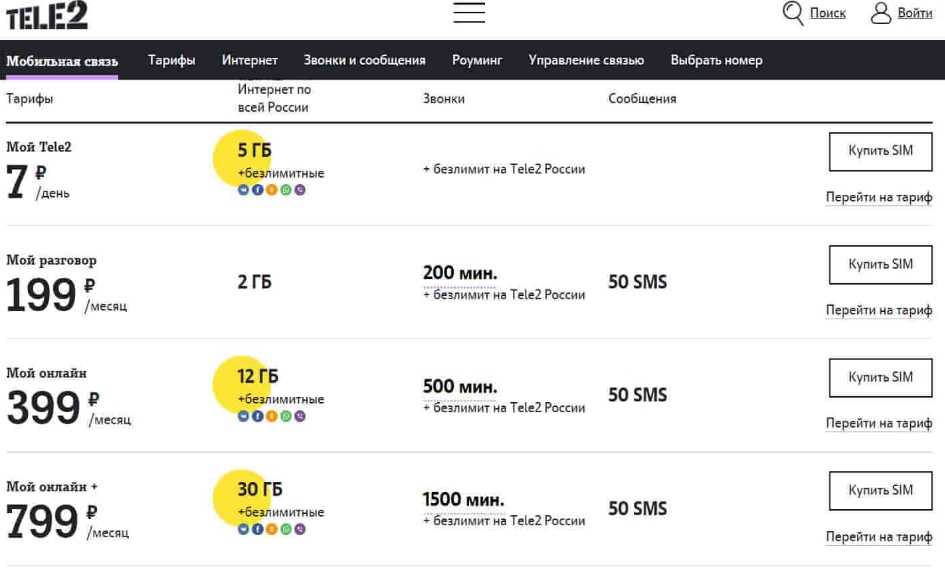The width and height of the screenshot is (945, 568).
Task: Switch to the Тарифы tab
Action: pyautogui.click(x=171, y=60)
